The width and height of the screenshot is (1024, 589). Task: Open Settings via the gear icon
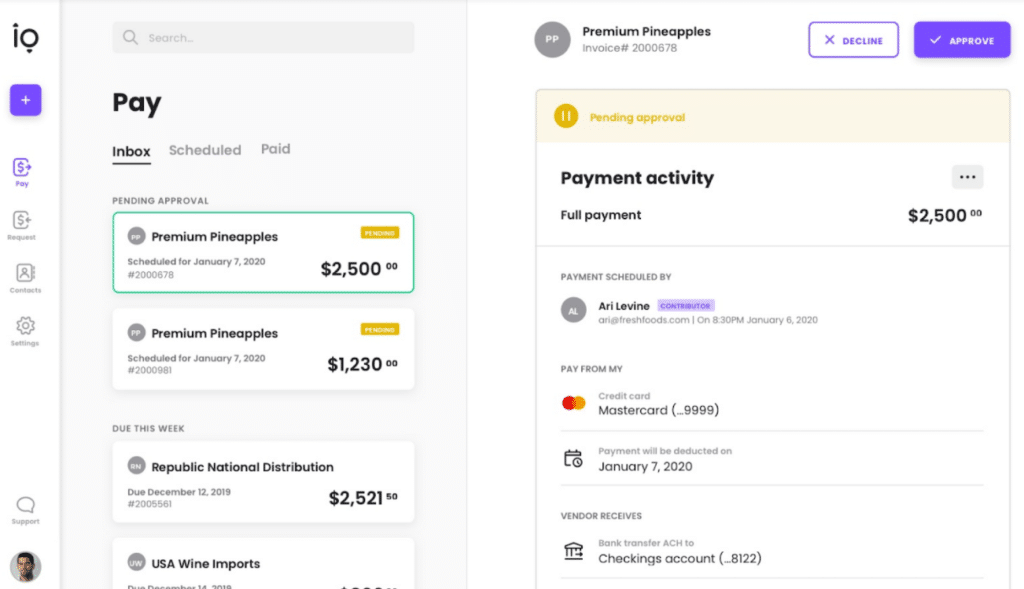point(25,329)
